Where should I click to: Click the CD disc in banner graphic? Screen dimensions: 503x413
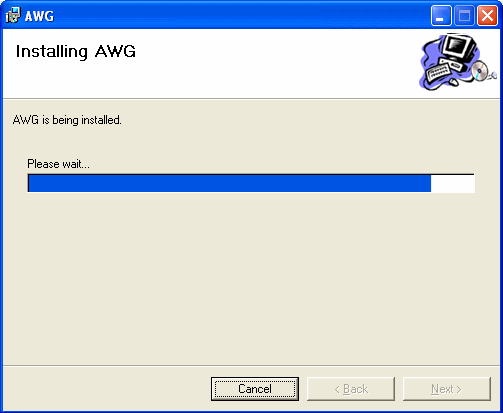coord(480,71)
